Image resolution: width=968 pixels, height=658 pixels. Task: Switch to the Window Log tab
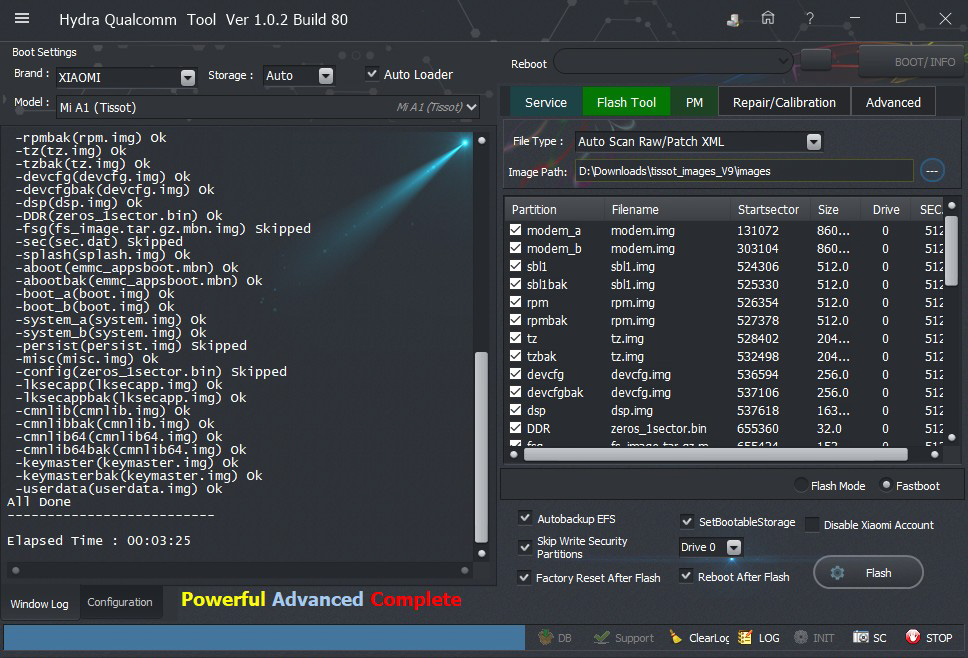pyautogui.click(x=40, y=603)
